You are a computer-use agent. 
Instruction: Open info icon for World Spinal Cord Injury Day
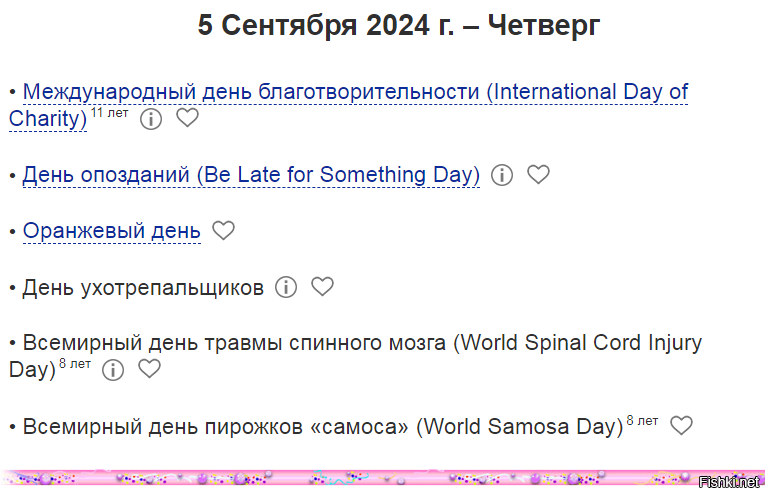tap(113, 370)
